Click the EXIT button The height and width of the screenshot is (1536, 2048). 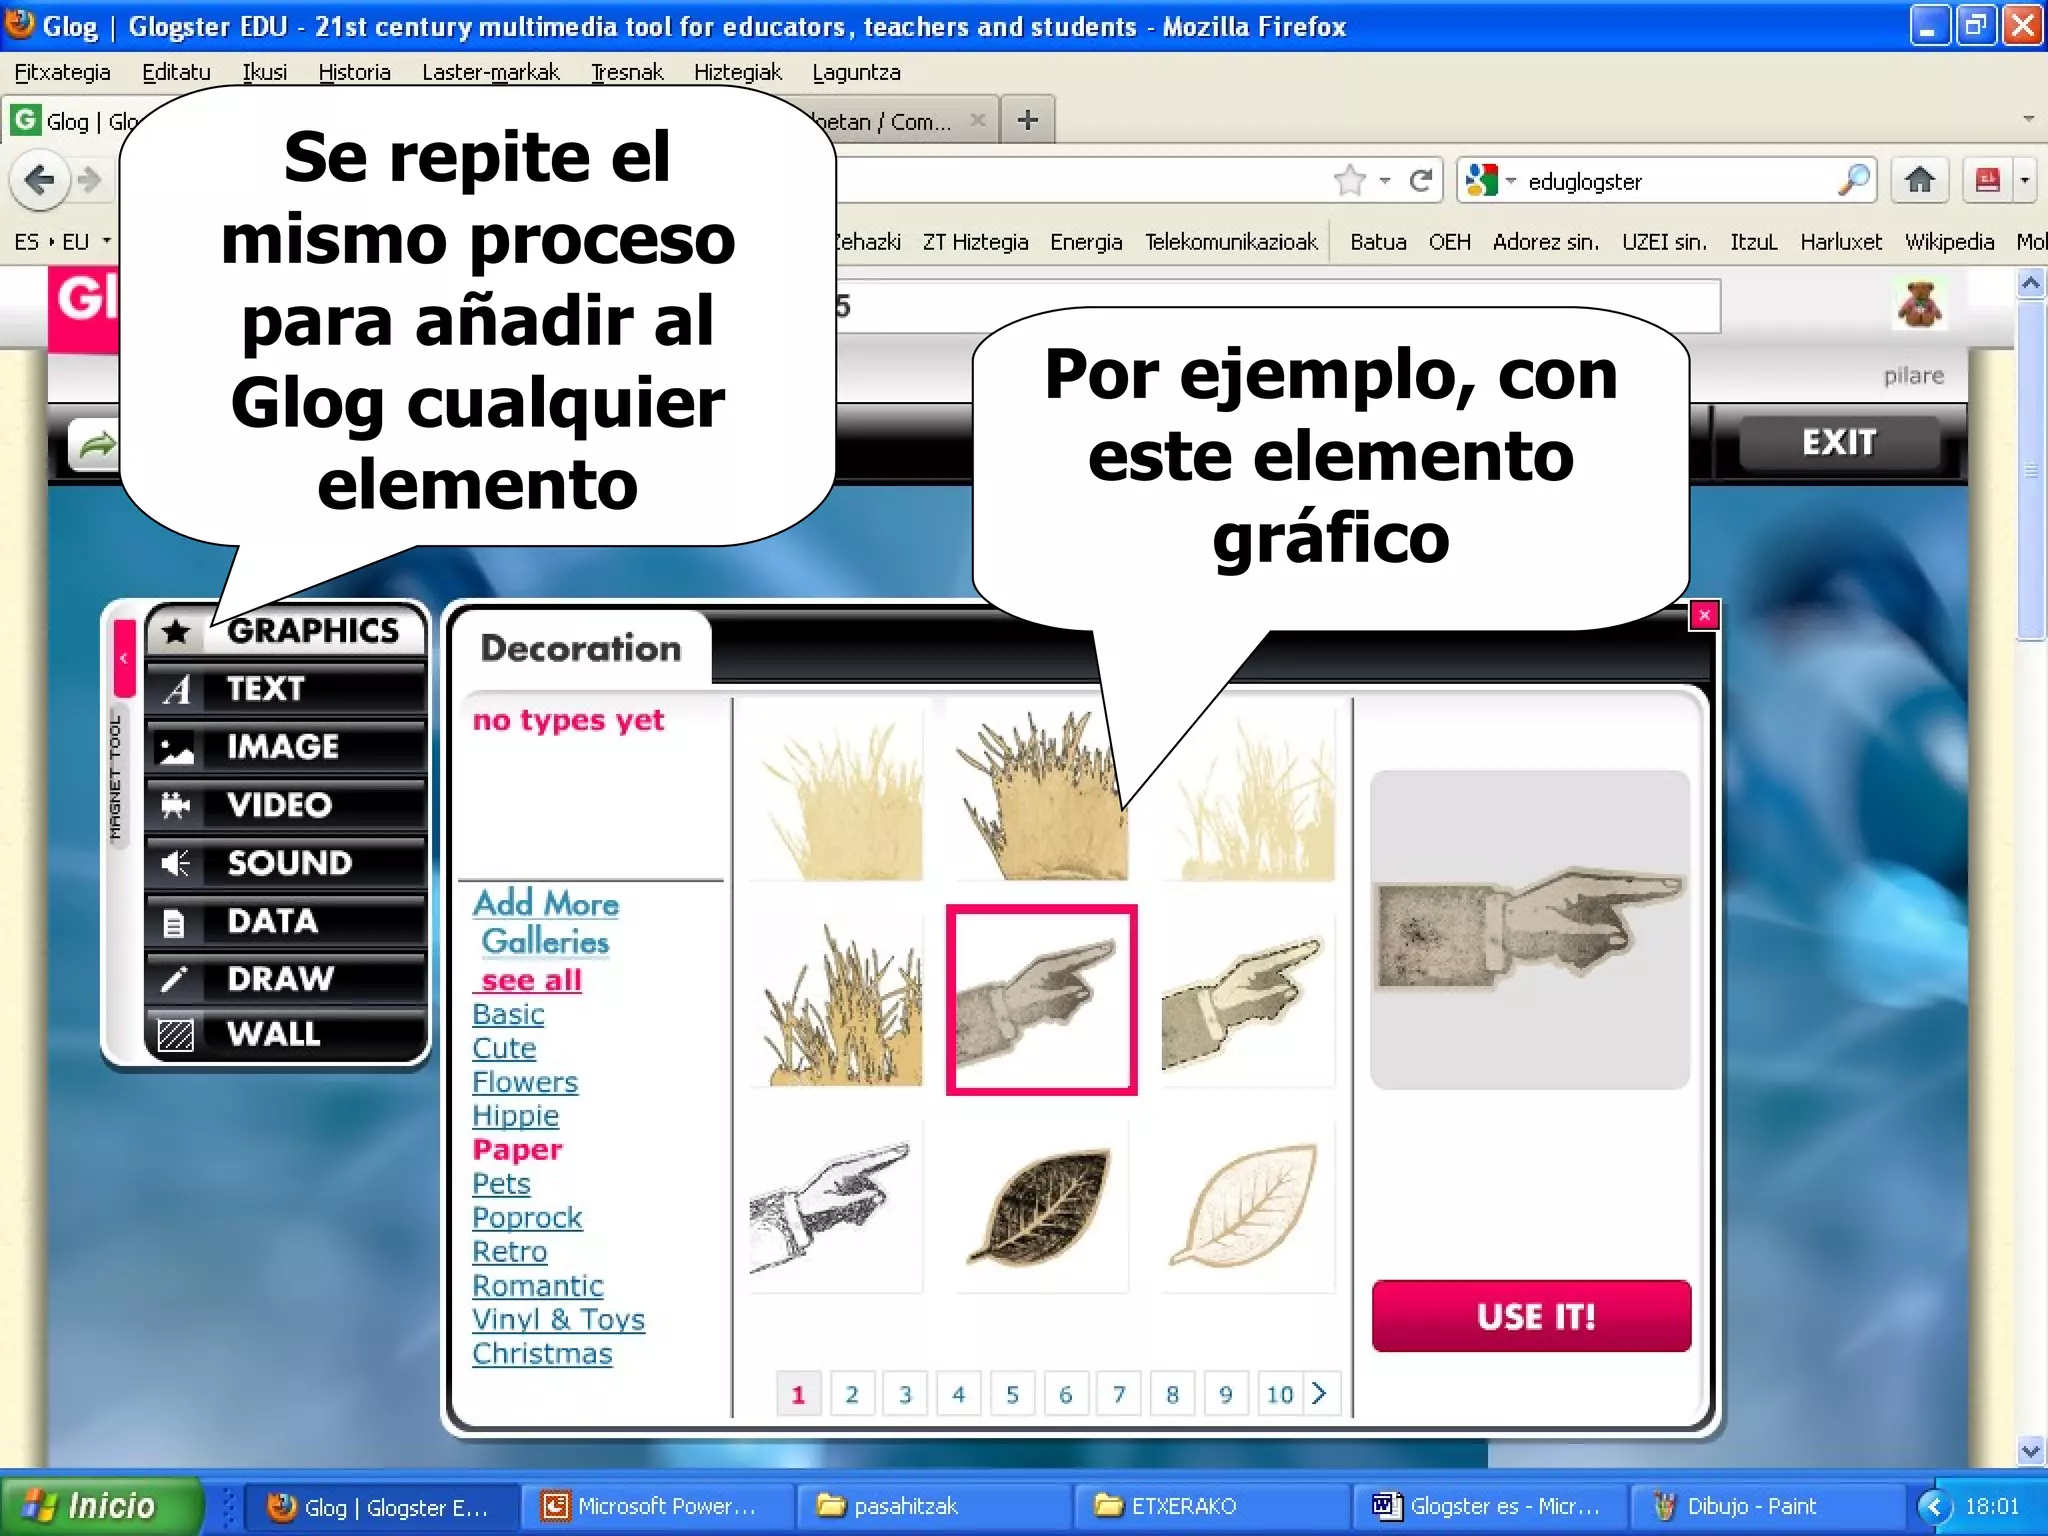click(x=1839, y=442)
